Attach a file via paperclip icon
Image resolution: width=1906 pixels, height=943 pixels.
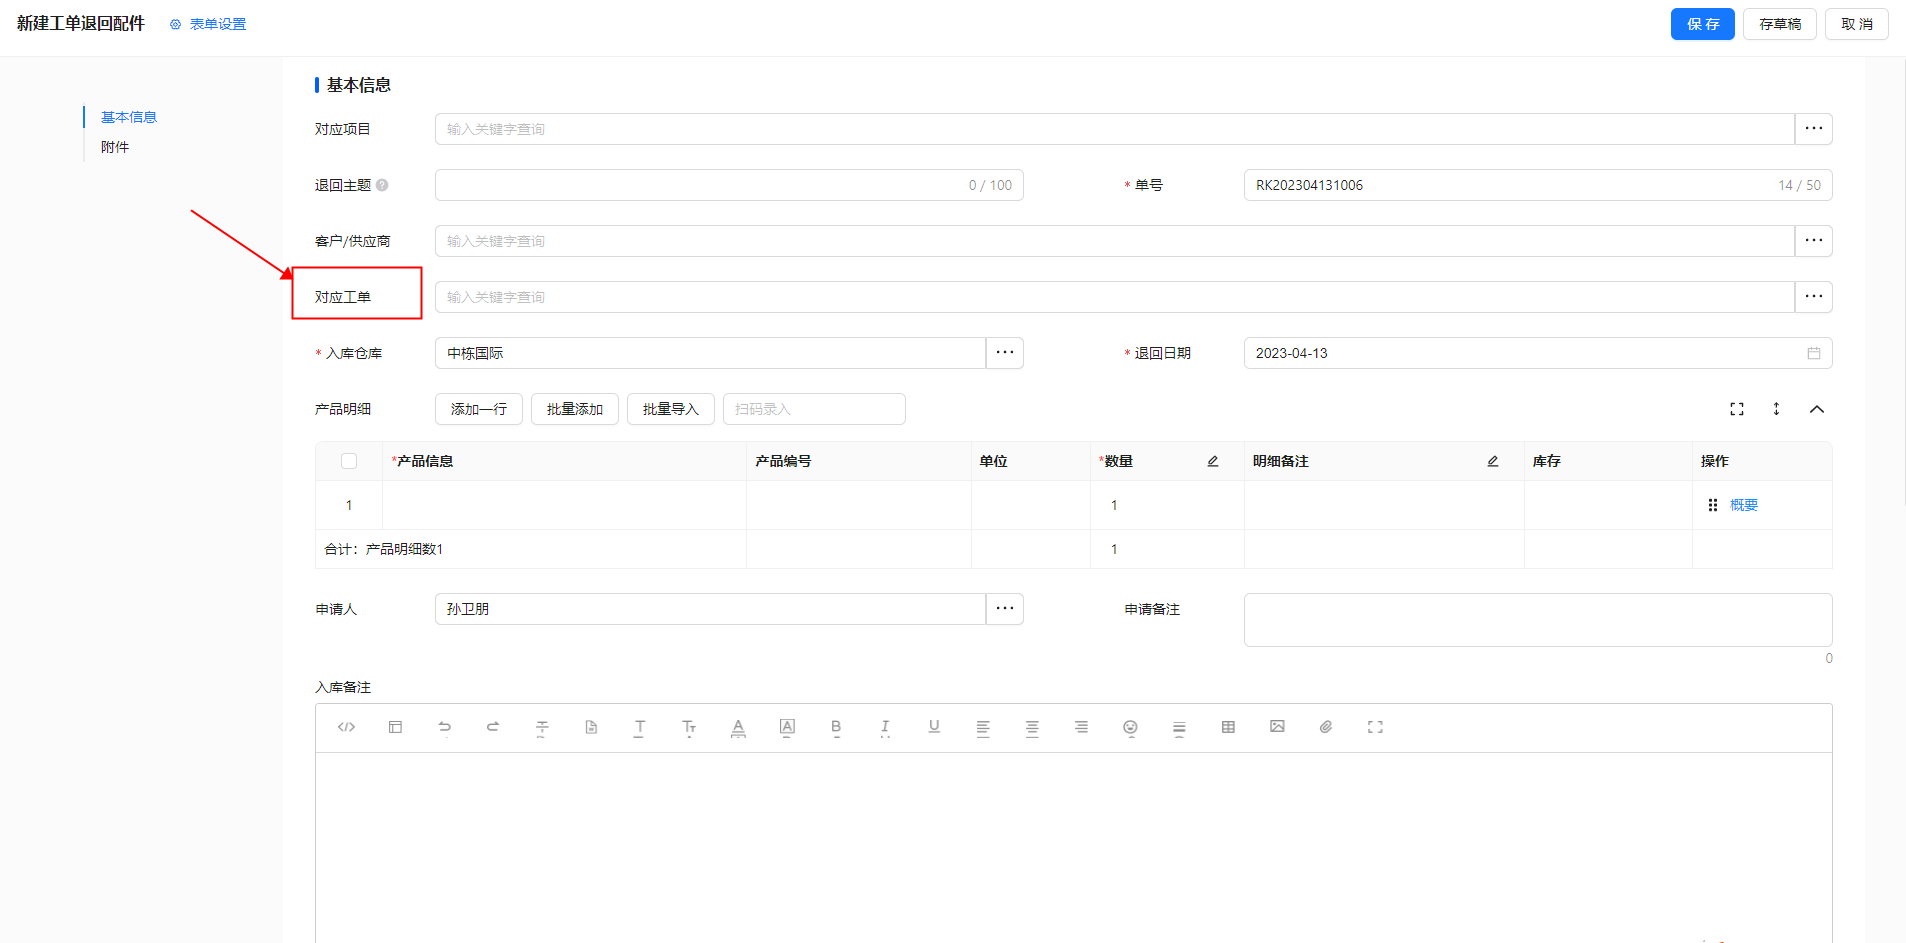point(1326,727)
